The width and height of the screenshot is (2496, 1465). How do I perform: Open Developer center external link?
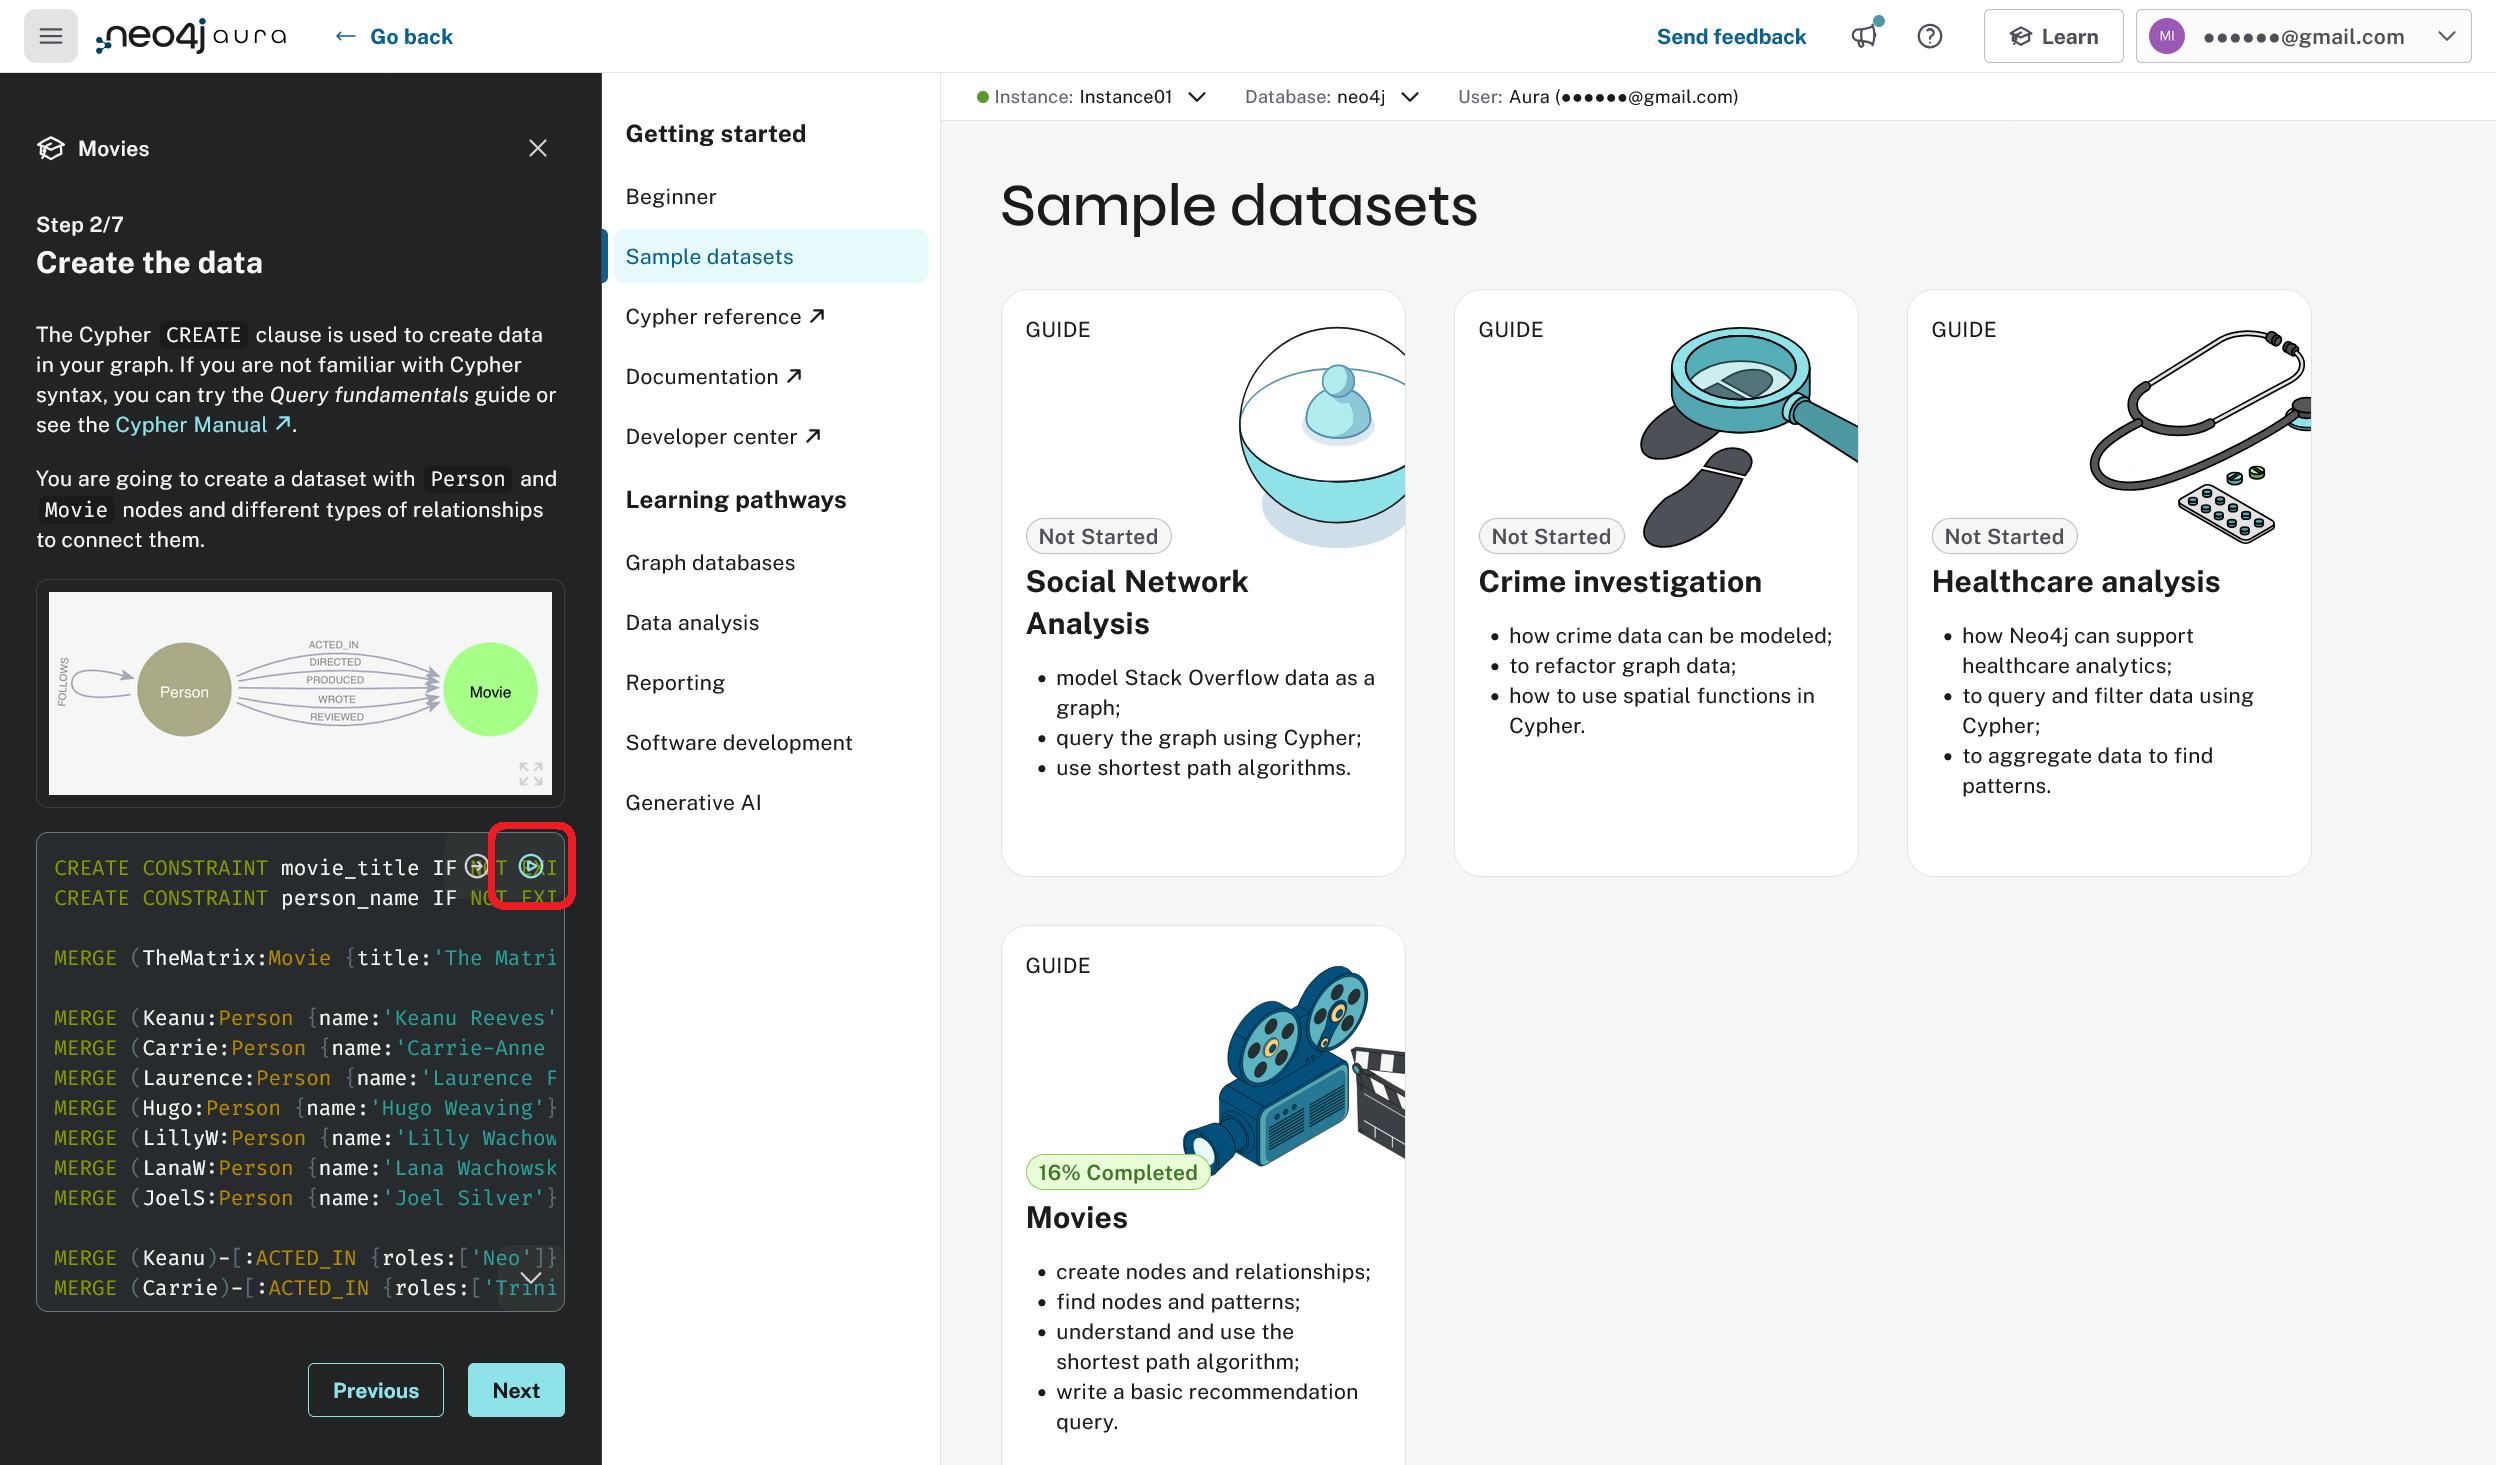722,437
